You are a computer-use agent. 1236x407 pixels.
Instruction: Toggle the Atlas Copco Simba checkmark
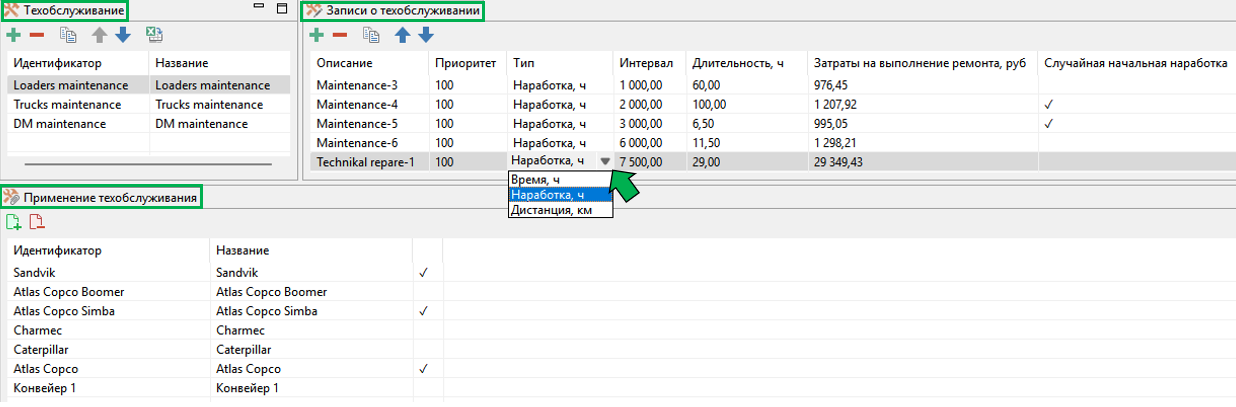[423, 311]
